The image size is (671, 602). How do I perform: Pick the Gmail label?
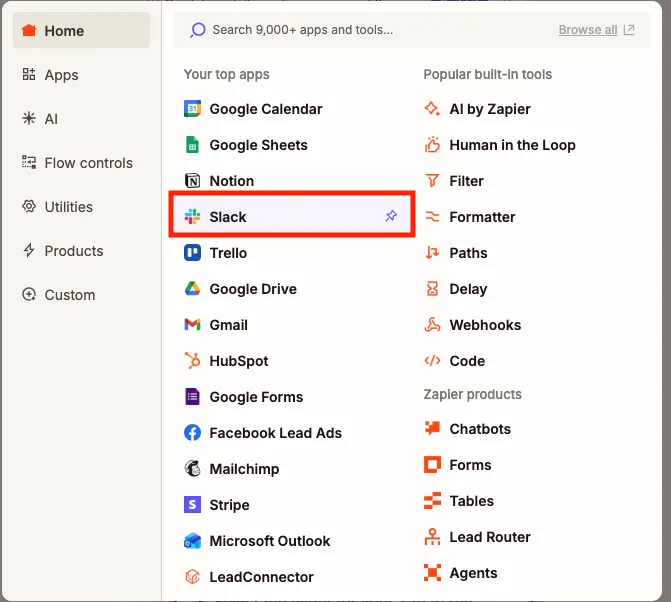pyautogui.click(x=229, y=324)
